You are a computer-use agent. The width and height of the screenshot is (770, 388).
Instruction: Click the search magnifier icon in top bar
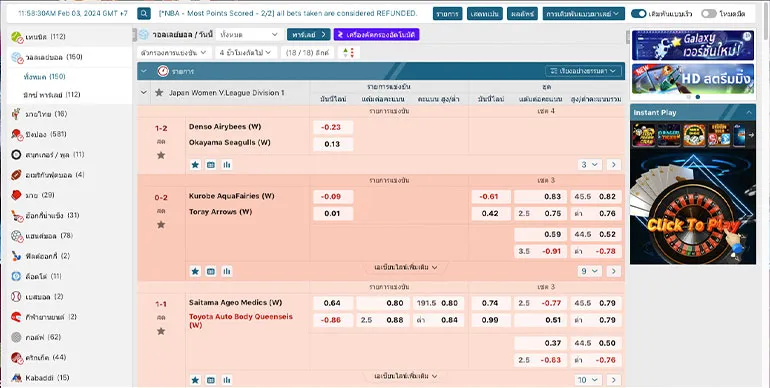[144, 14]
